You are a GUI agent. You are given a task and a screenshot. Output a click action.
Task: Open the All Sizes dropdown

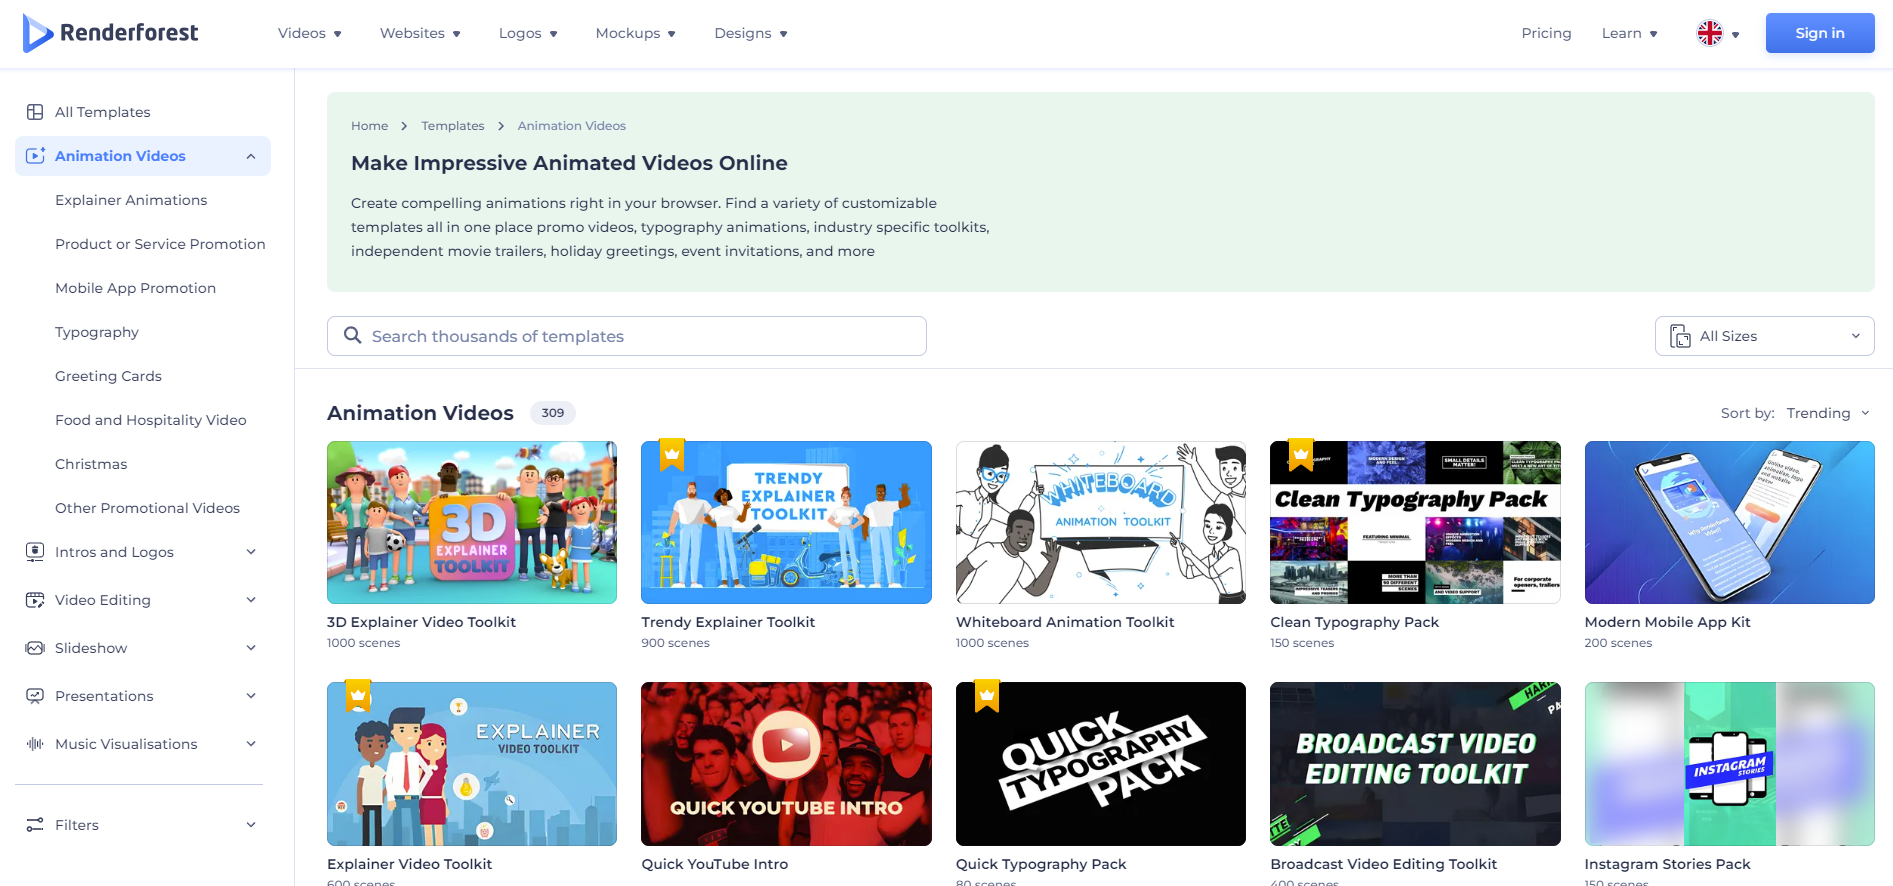pos(1764,336)
